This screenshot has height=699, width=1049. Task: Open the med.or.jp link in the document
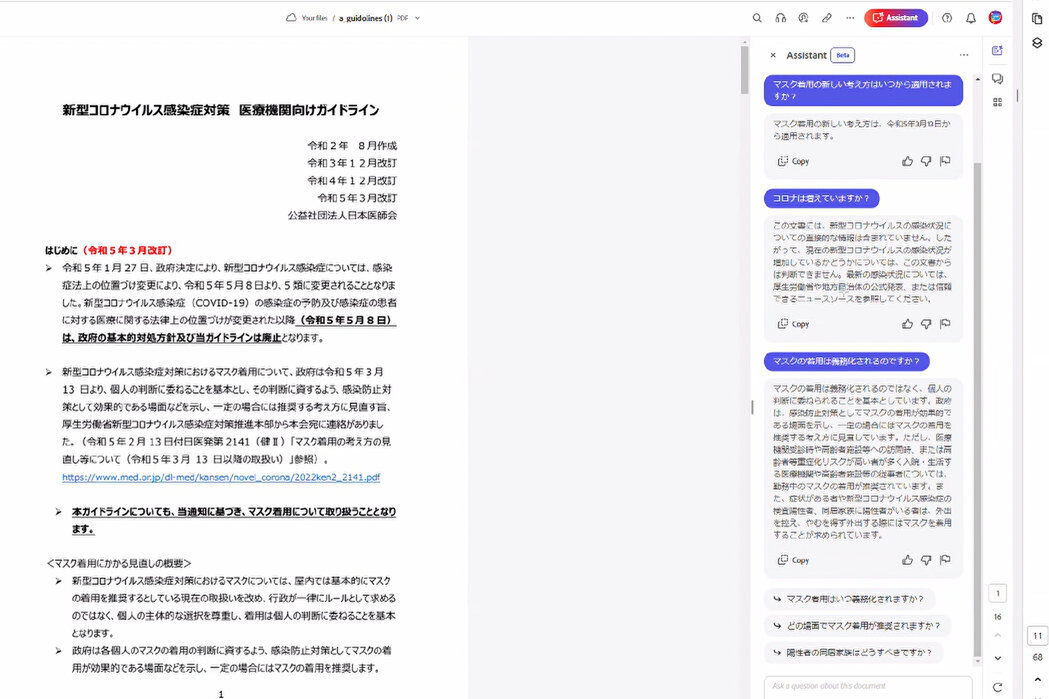(x=220, y=478)
